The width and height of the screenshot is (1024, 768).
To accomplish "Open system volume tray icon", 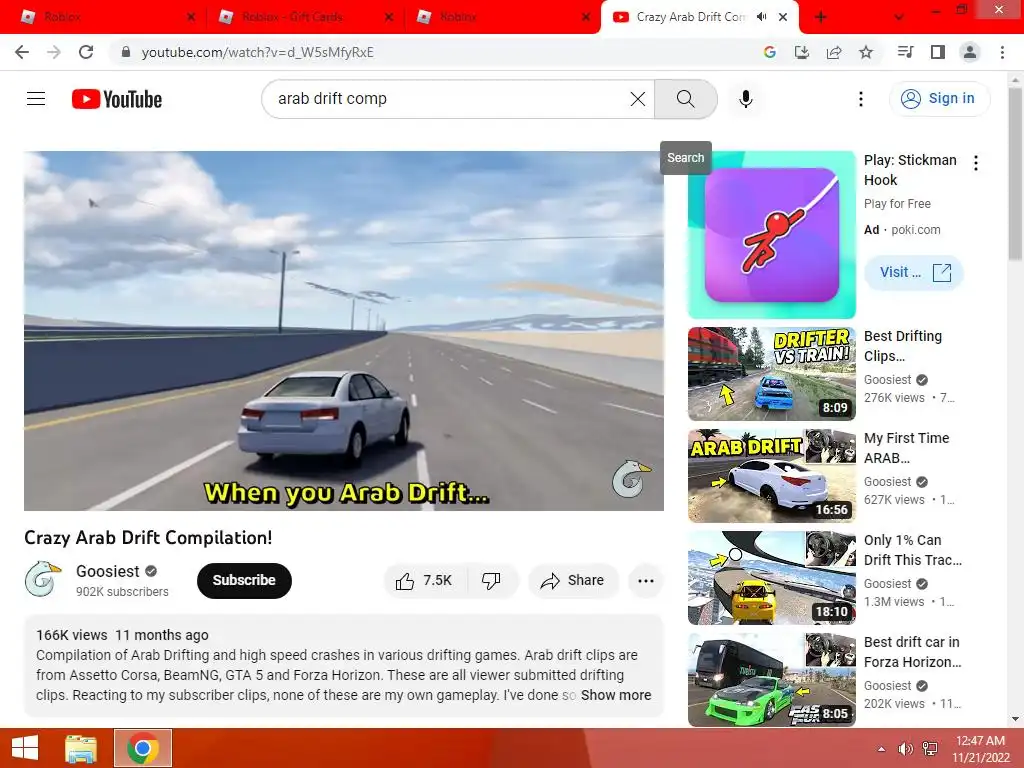I will tap(904, 749).
